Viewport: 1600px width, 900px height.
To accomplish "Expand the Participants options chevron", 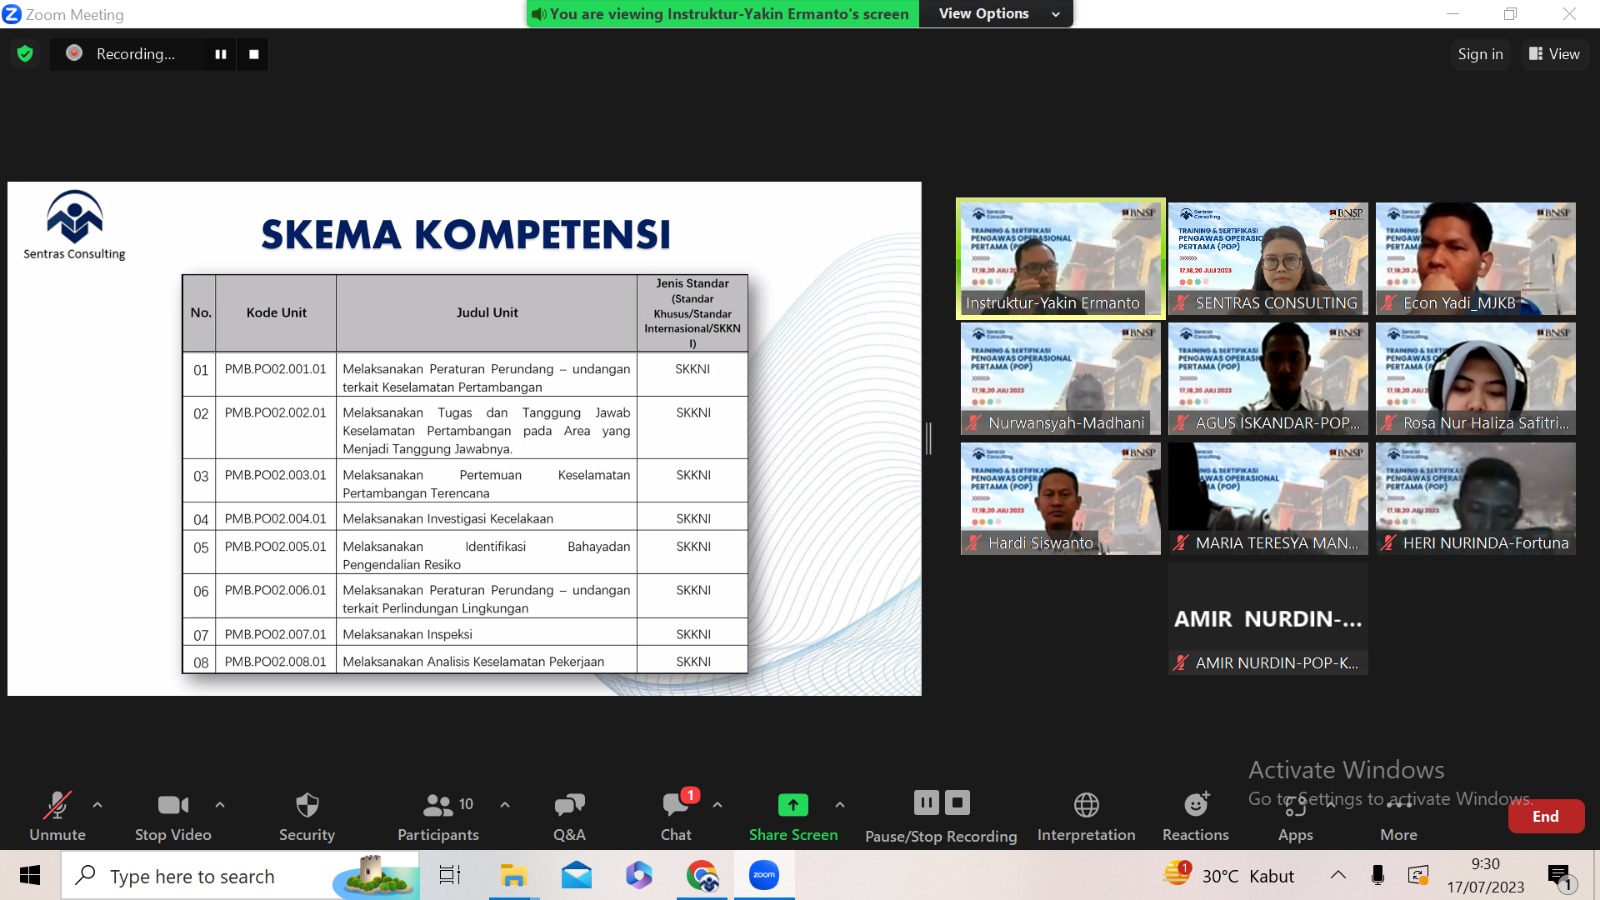I will pyautogui.click(x=505, y=804).
